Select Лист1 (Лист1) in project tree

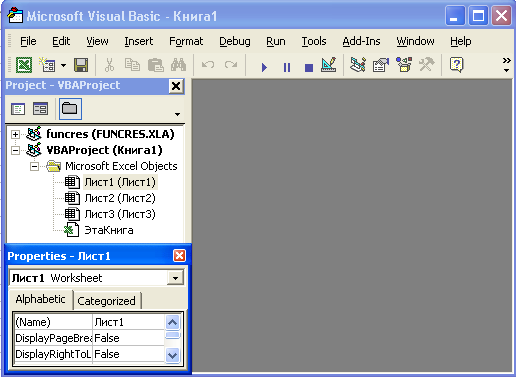(120, 182)
